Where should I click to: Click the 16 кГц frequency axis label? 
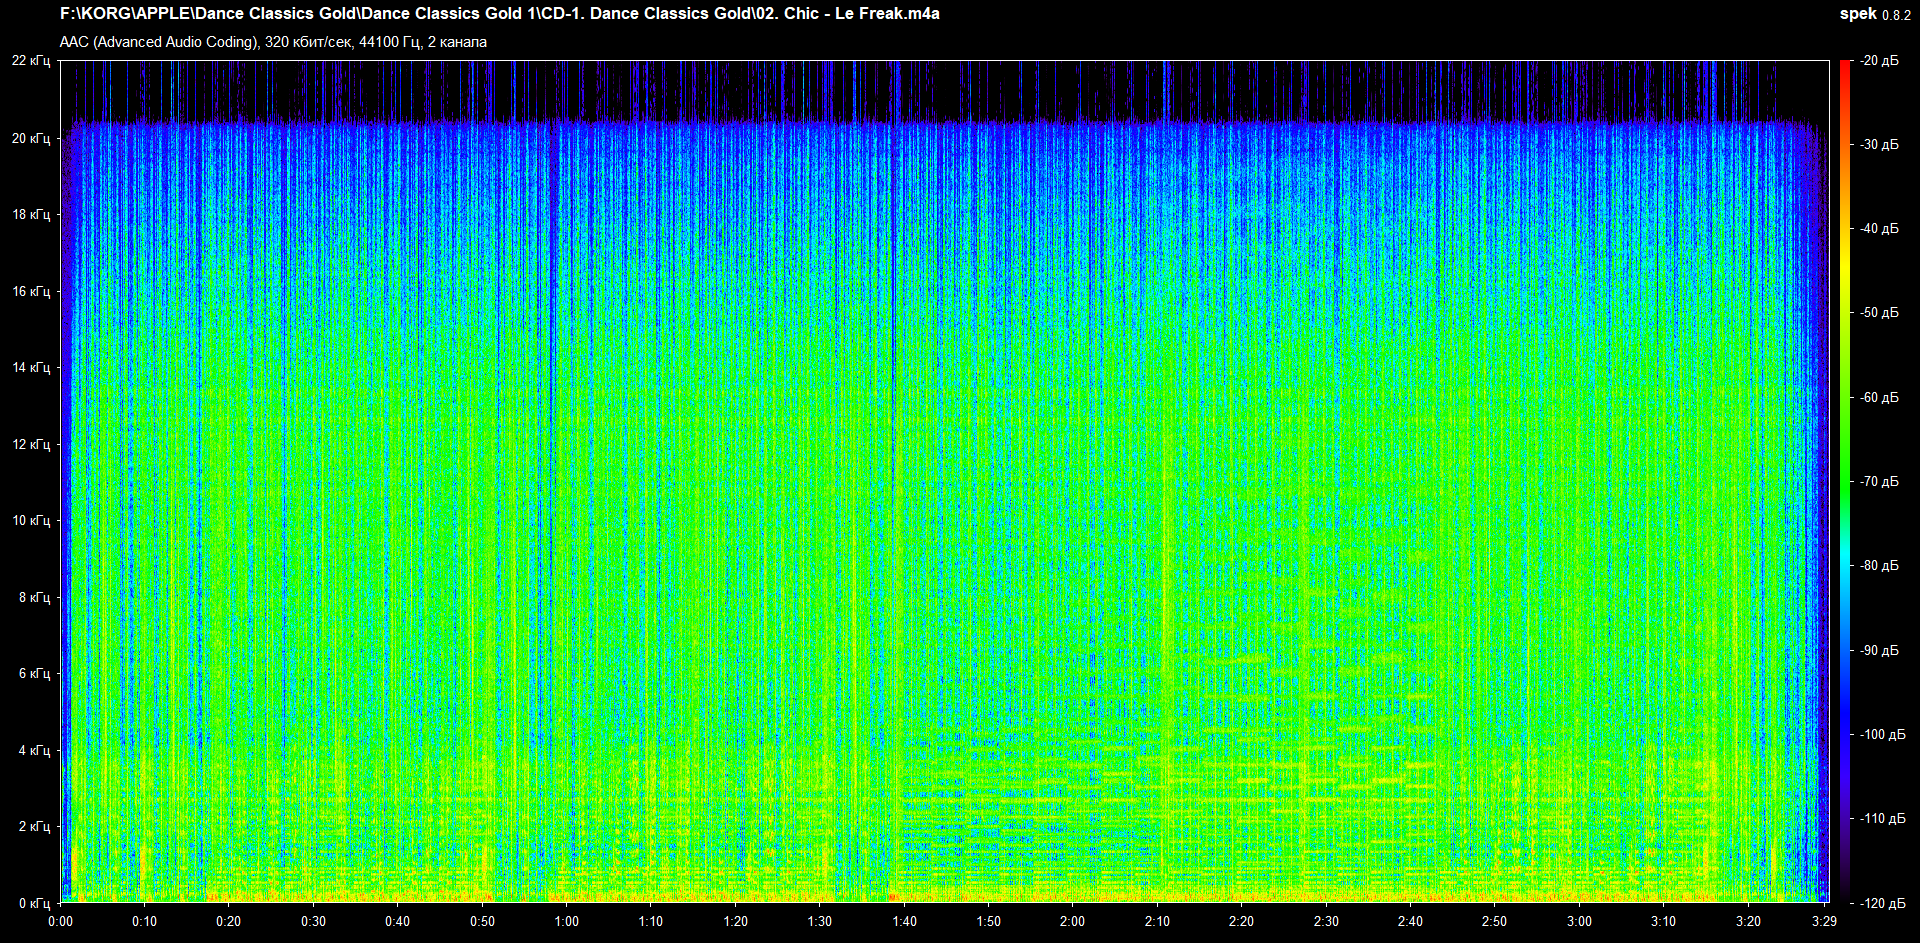(31, 291)
